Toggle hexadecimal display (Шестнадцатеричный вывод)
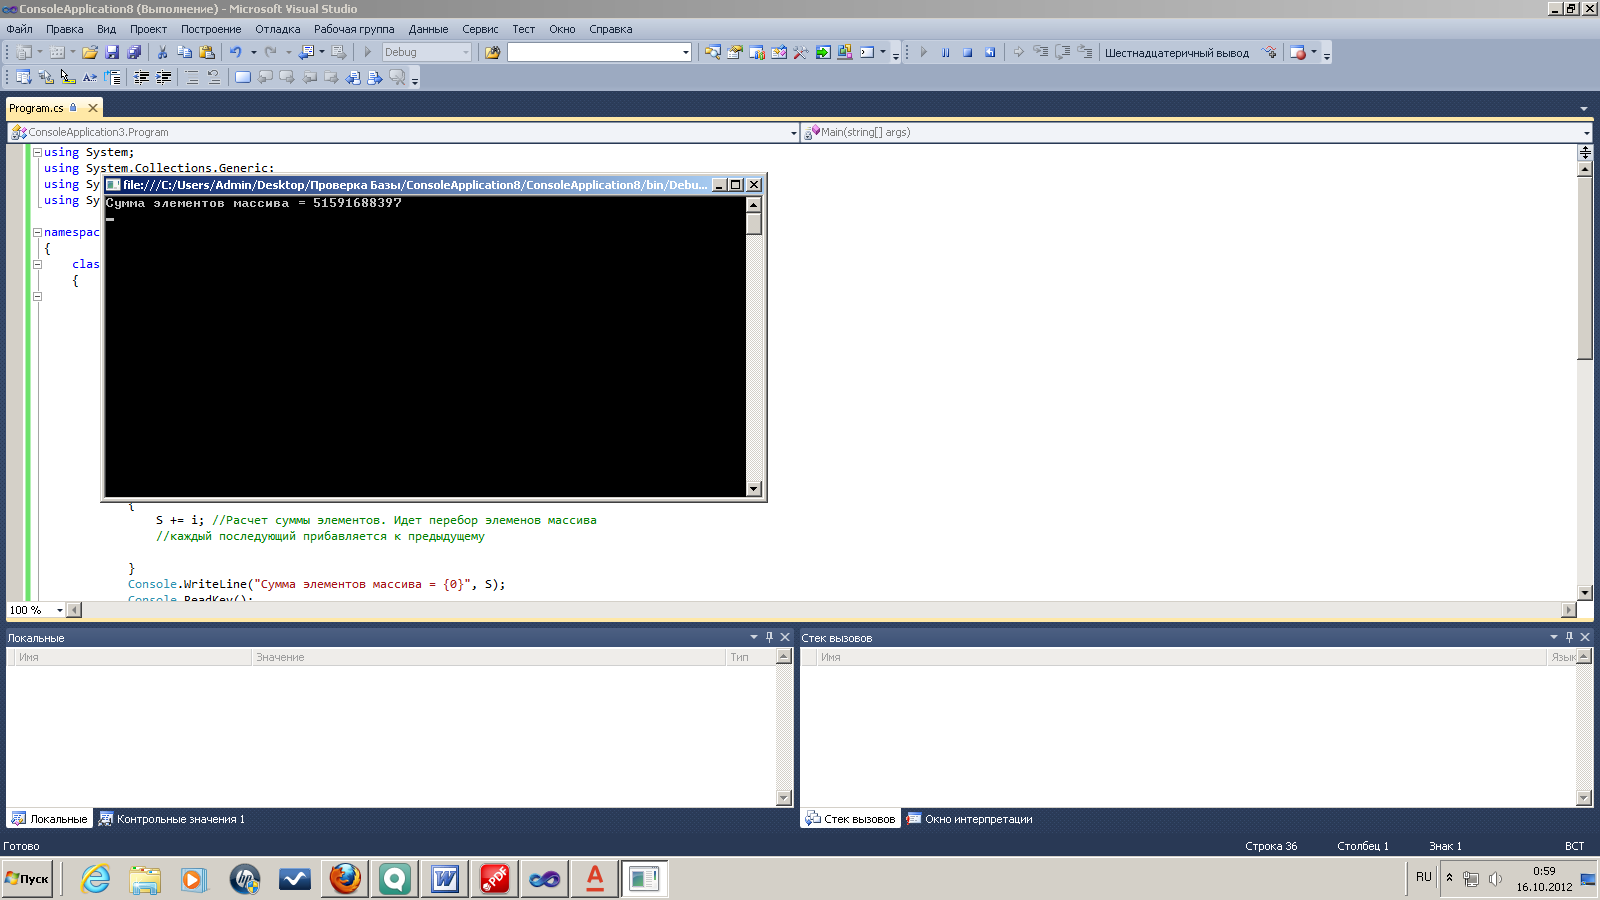The width and height of the screenshot is (1600, 900). point(1177,53)
